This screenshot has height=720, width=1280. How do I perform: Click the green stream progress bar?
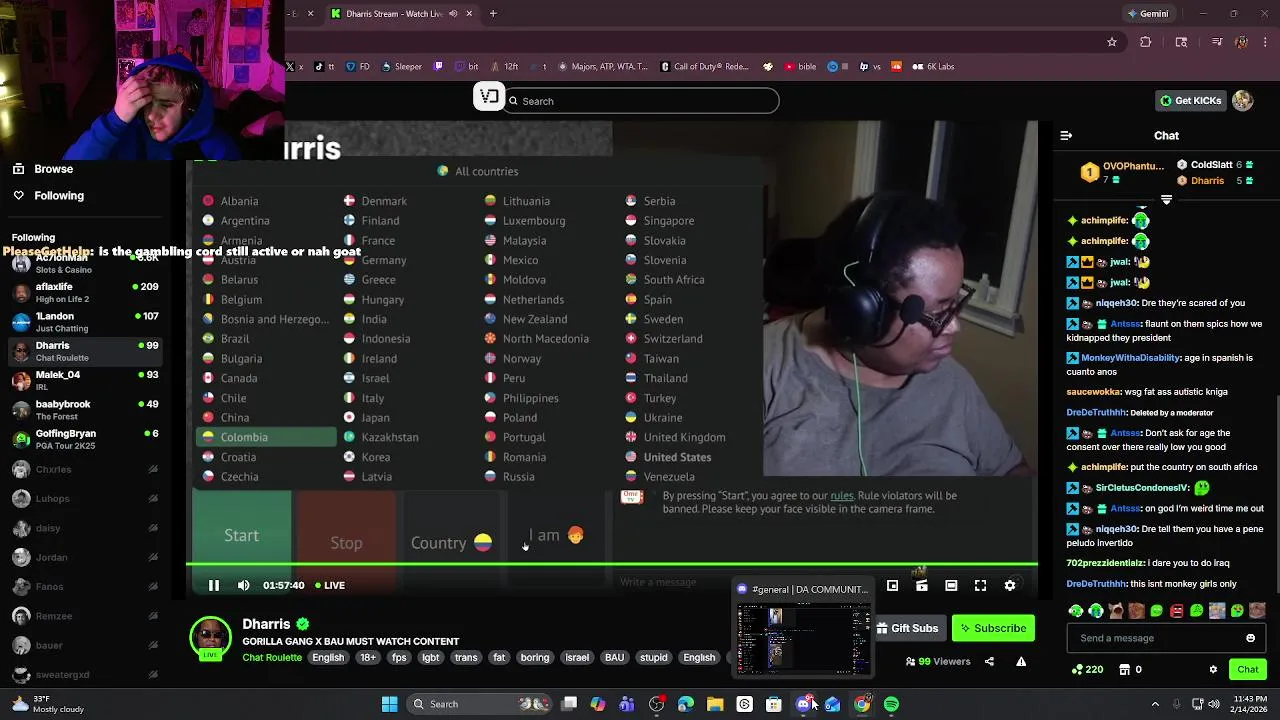click(x=612, y=565)
